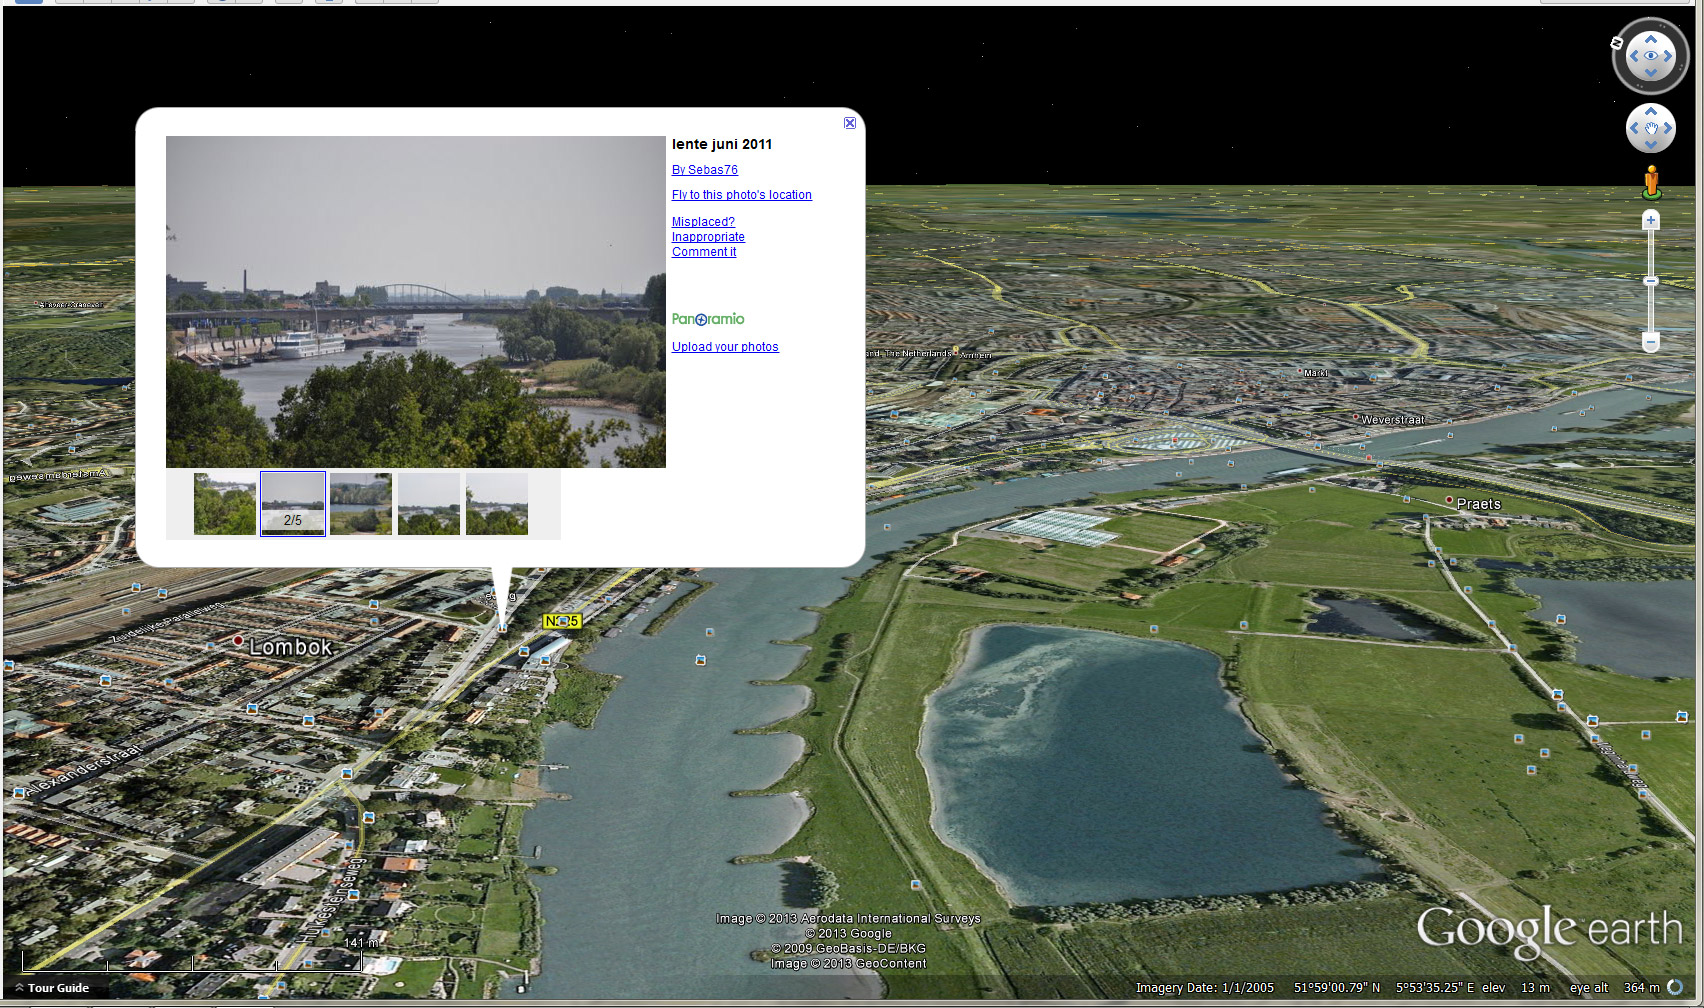
Task: Open the 'Comment it' link
Action: click(704, 252)
